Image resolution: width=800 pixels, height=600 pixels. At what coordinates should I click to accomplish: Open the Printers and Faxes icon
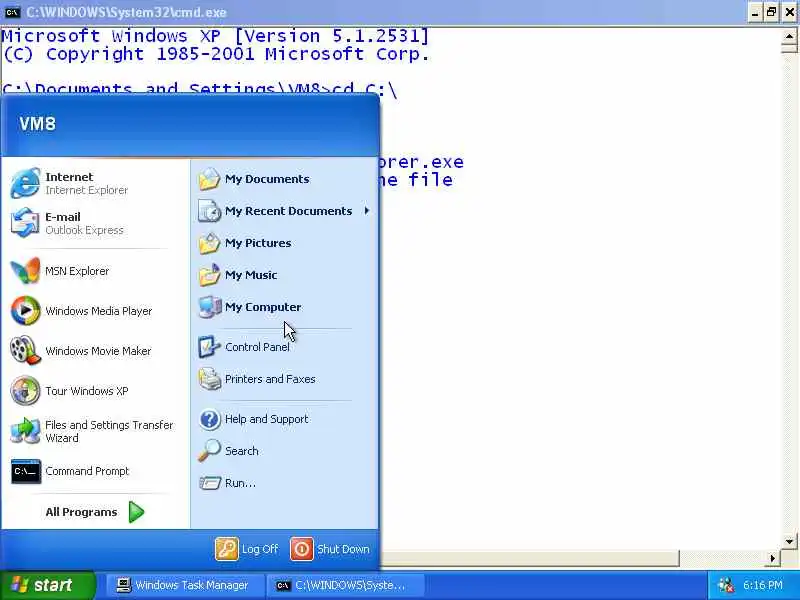coord(209,379)
